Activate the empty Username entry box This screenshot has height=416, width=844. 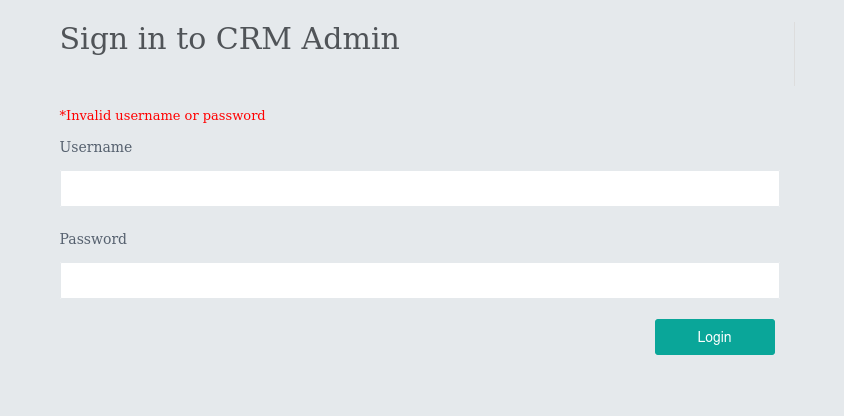419,188
